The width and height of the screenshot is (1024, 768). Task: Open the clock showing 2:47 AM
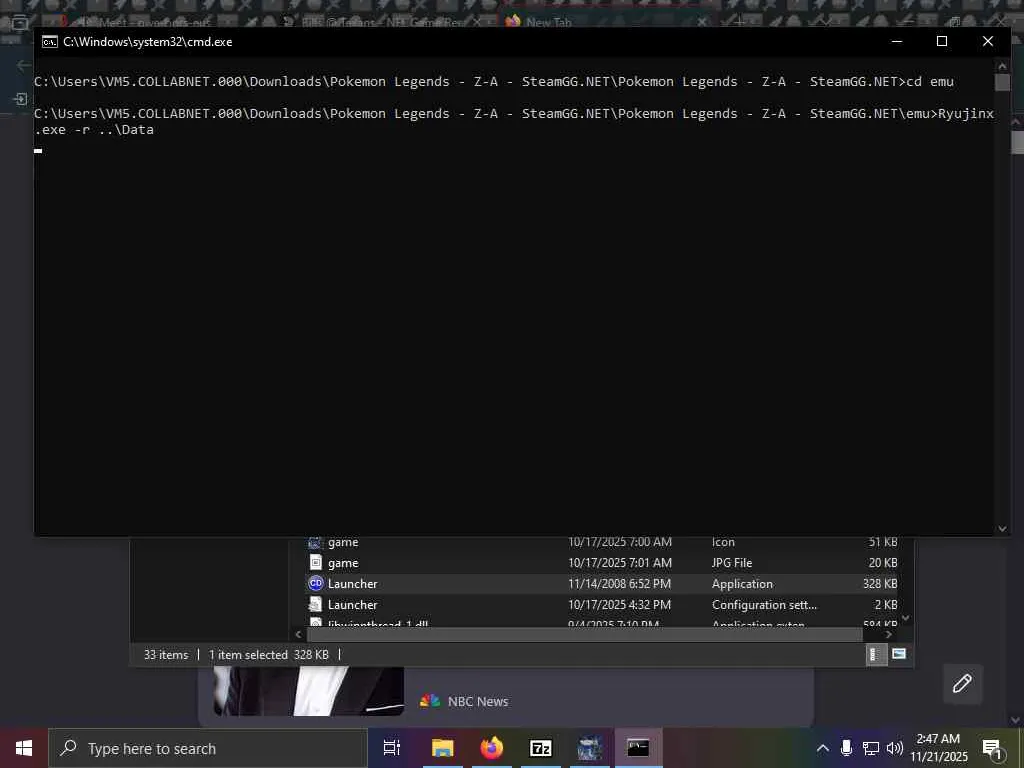pyautogui.click(x=938, y=748)
